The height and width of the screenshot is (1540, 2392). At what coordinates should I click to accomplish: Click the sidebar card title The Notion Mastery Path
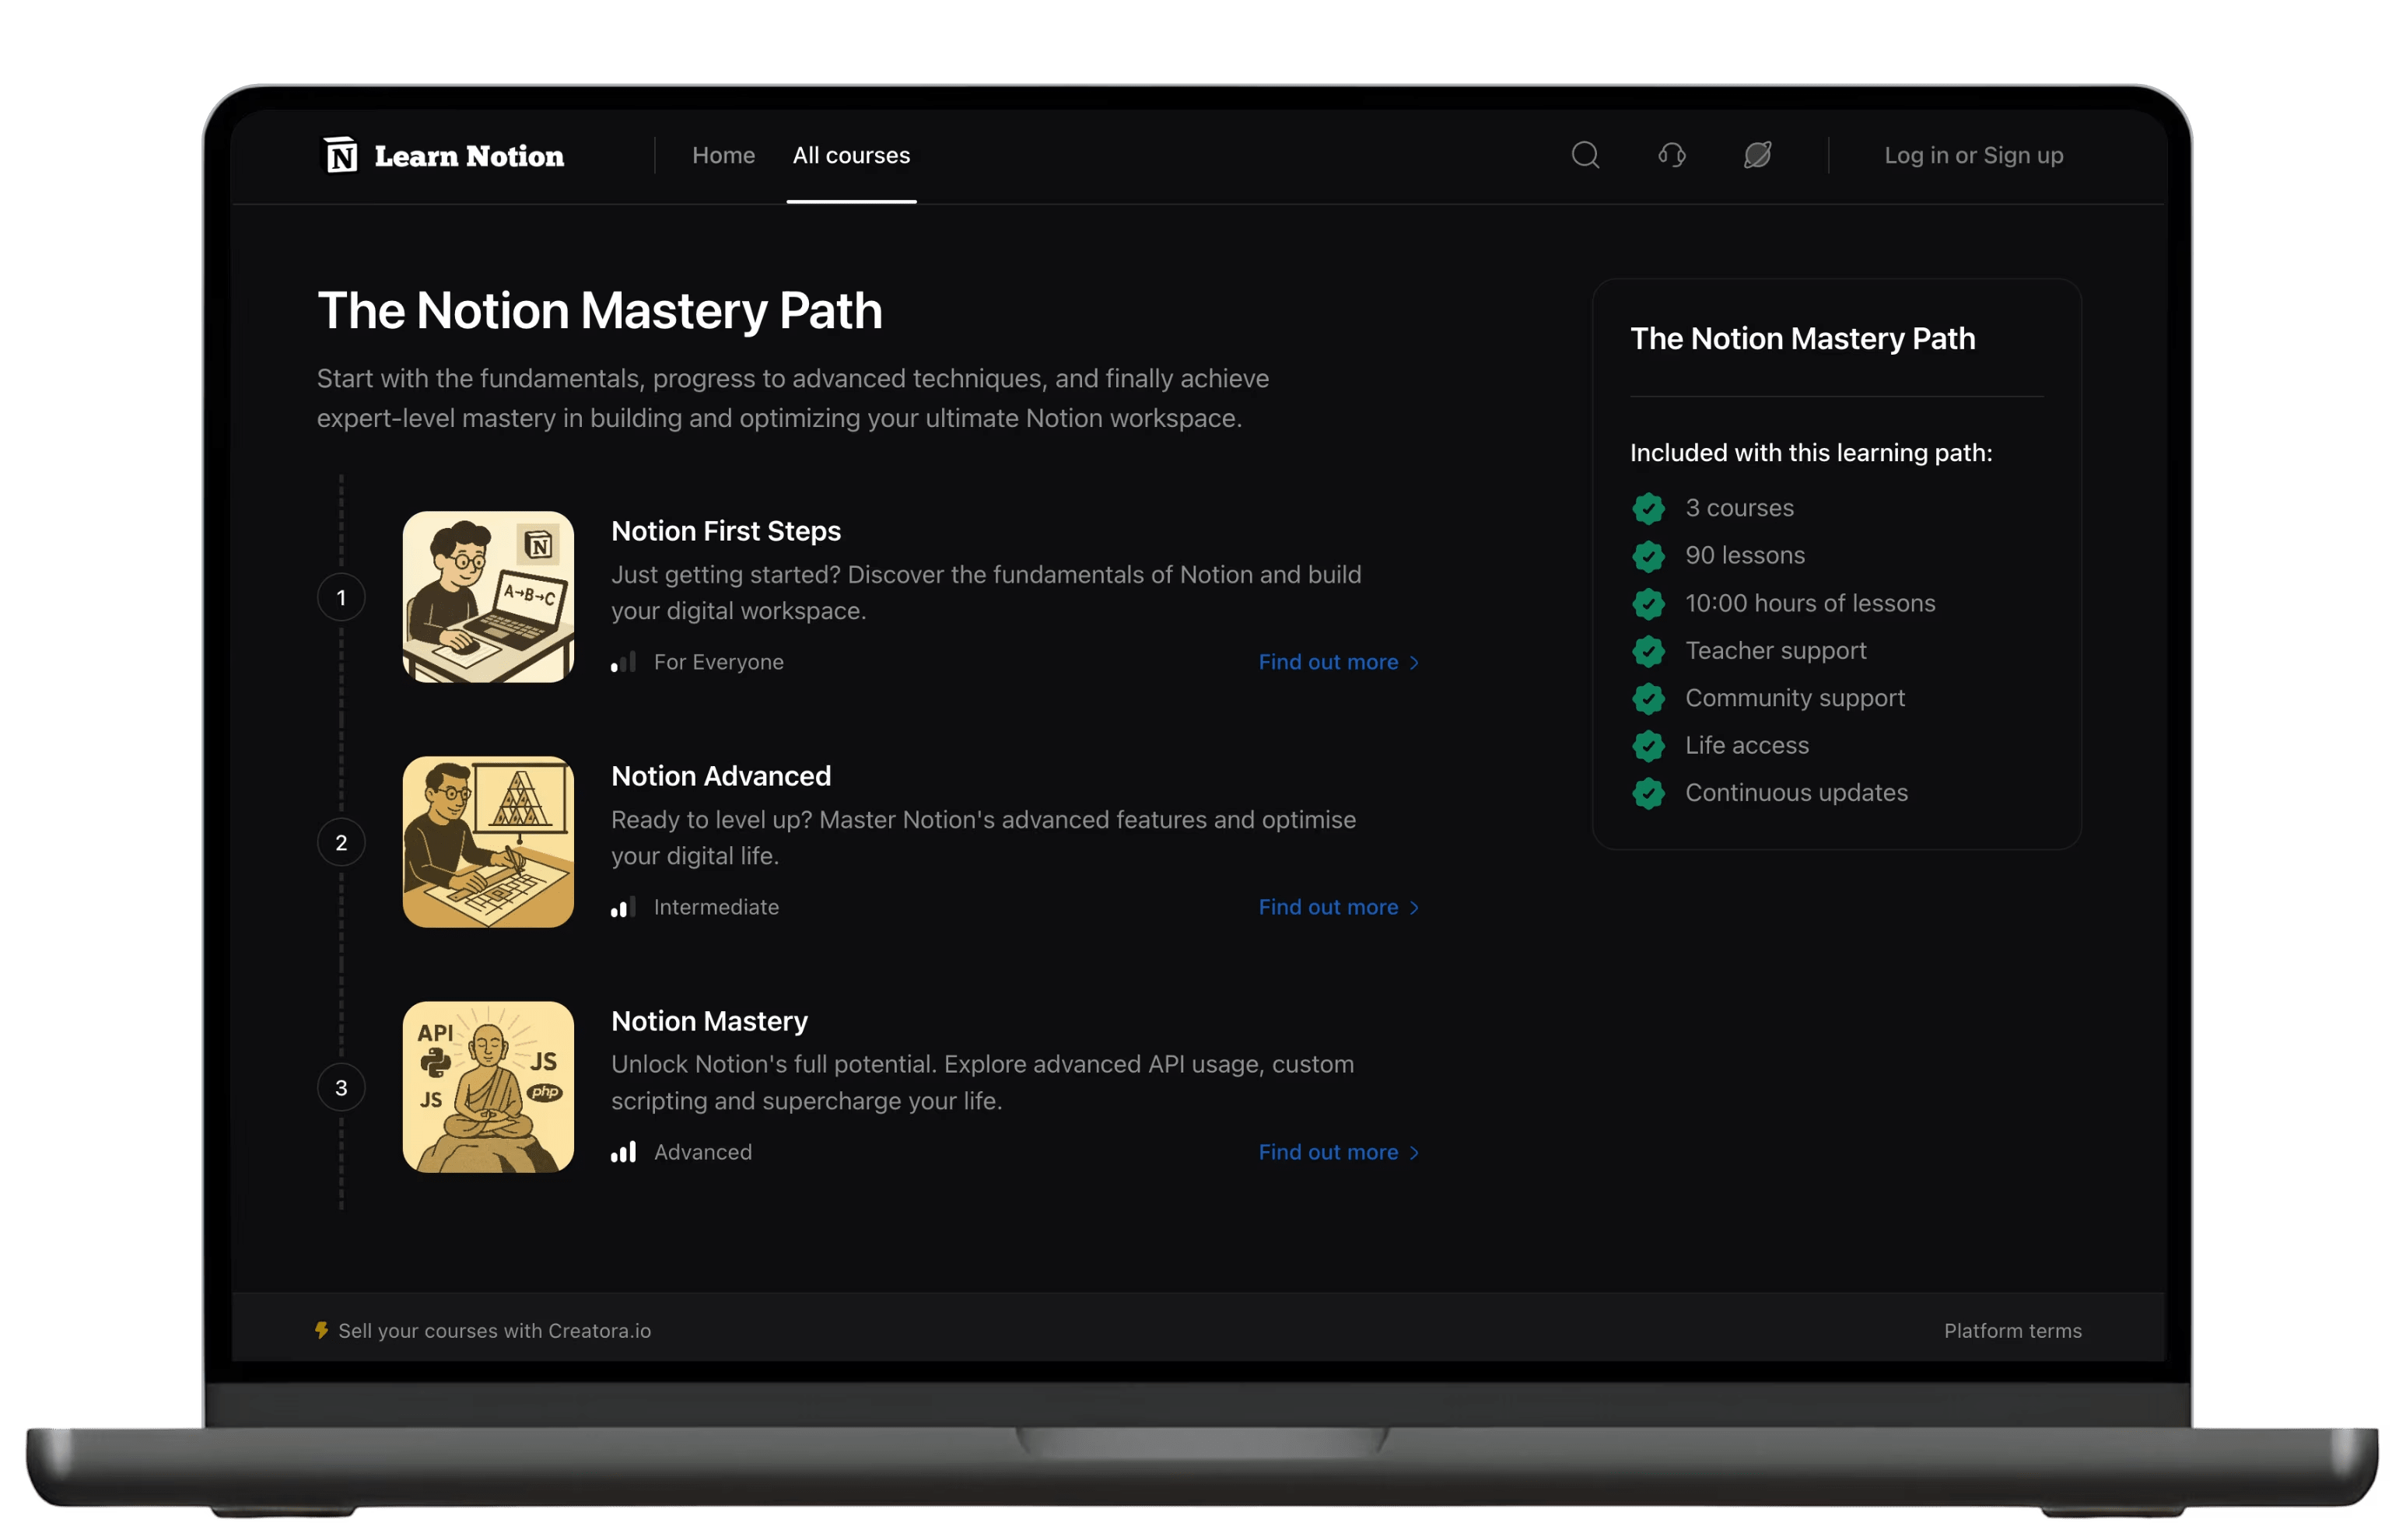pos(1803,339)
